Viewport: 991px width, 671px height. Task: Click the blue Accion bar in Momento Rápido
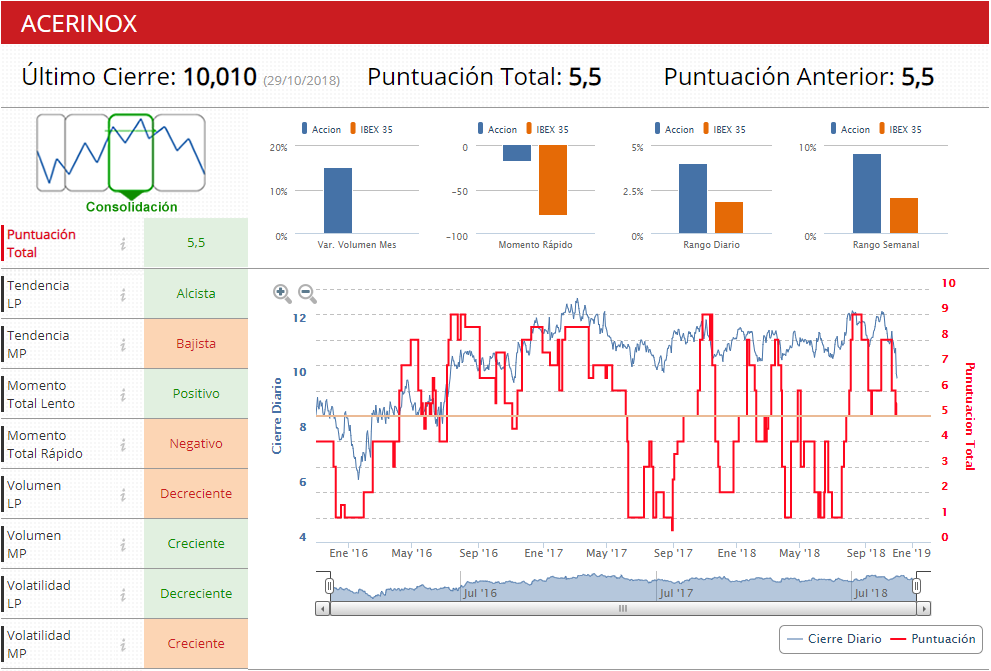tap(517, 153)
